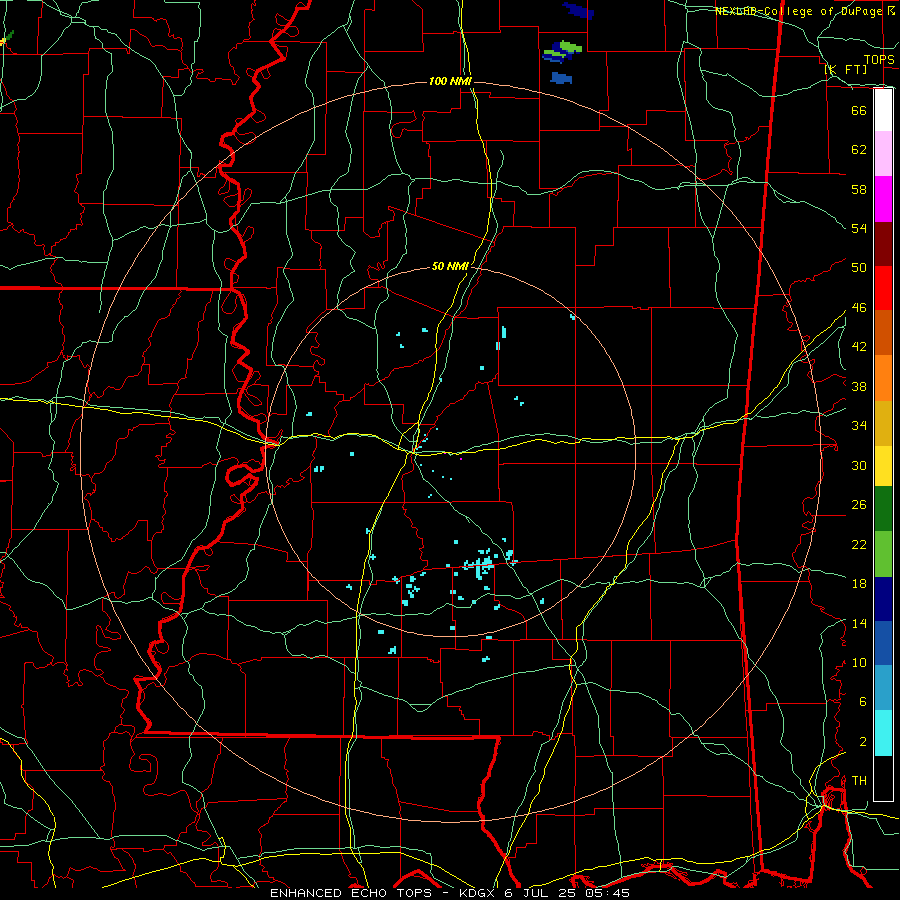Select the light pink color scale segment

(x=883, y=154)
